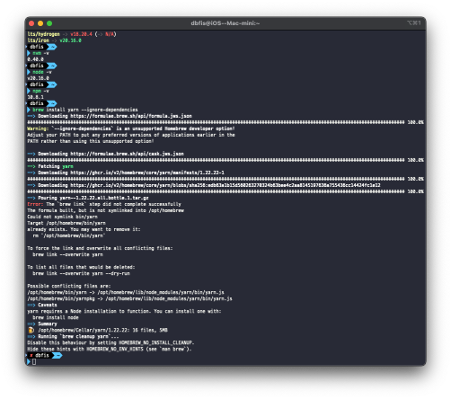
Task: Click the 'lts/hydrogen' line at top
Action: point(72,34)
